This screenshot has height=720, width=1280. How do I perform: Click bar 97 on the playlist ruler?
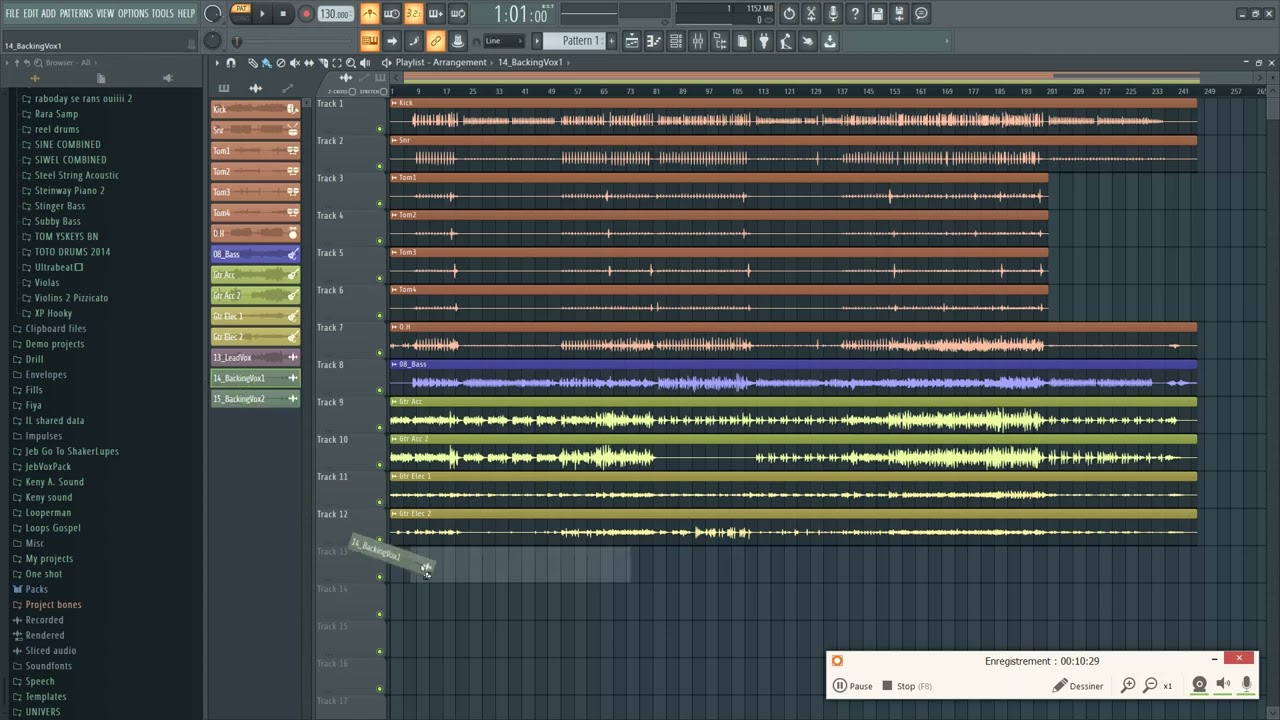(709, 91)
